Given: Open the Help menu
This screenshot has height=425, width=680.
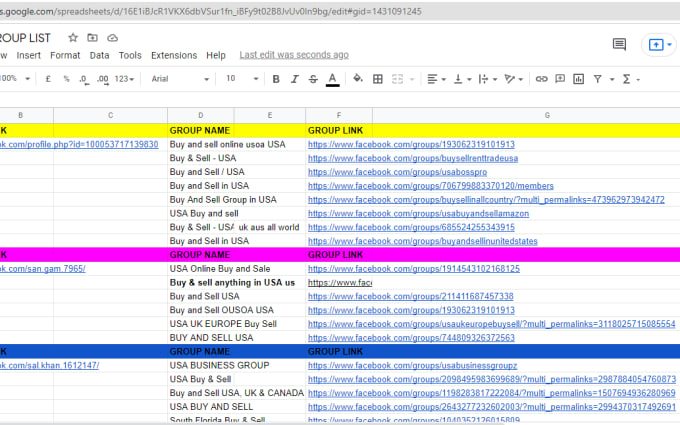Looking at the screenshot, I should (x=216, y=55).
